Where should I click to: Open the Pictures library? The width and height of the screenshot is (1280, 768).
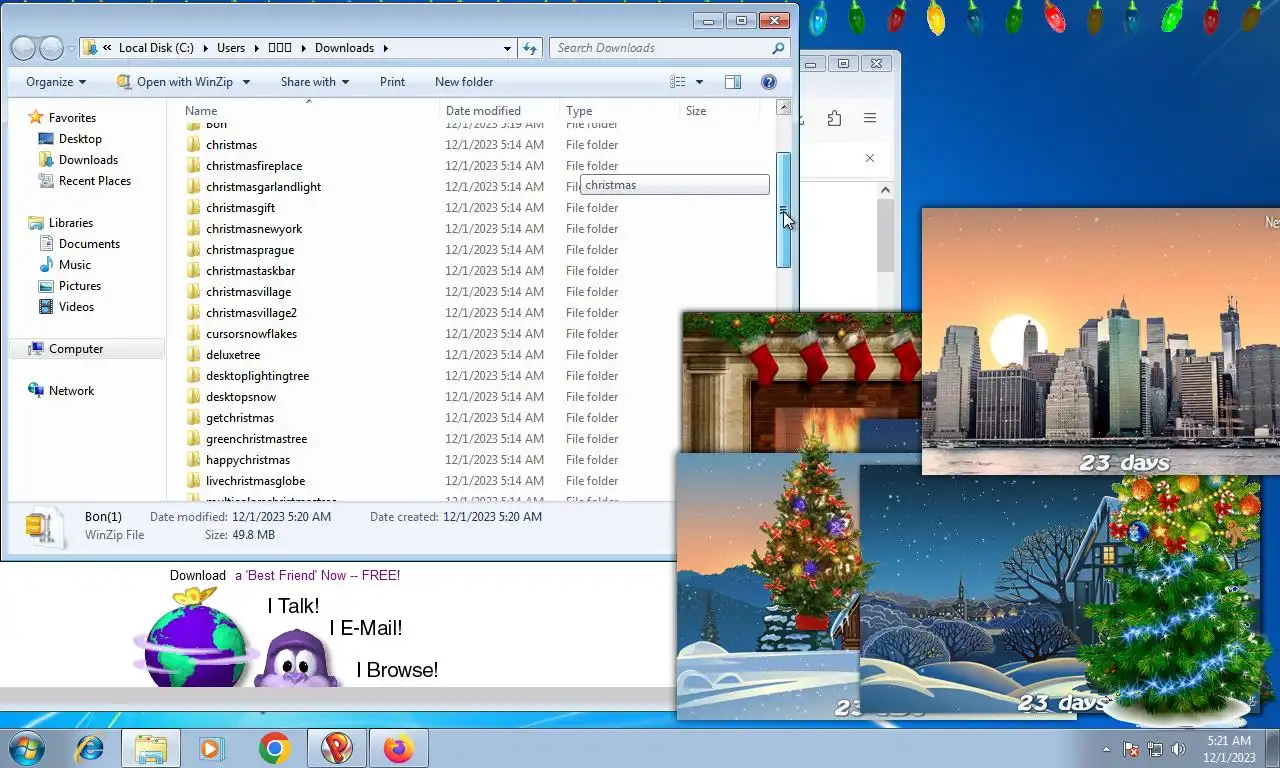tap(80, 286)
